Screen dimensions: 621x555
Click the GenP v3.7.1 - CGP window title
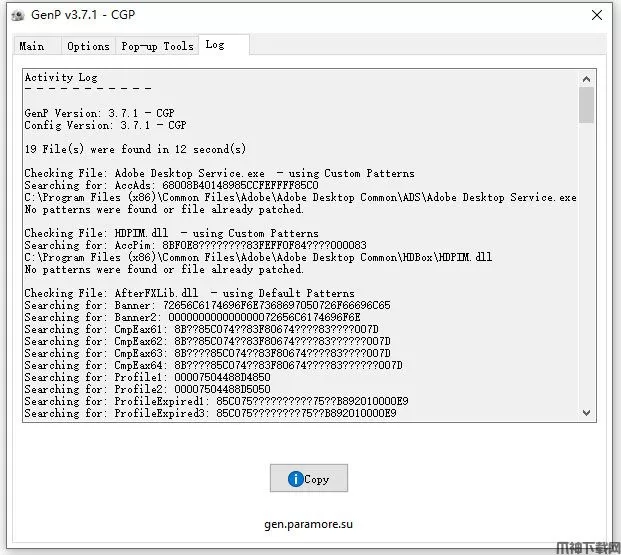coord(83,15)
